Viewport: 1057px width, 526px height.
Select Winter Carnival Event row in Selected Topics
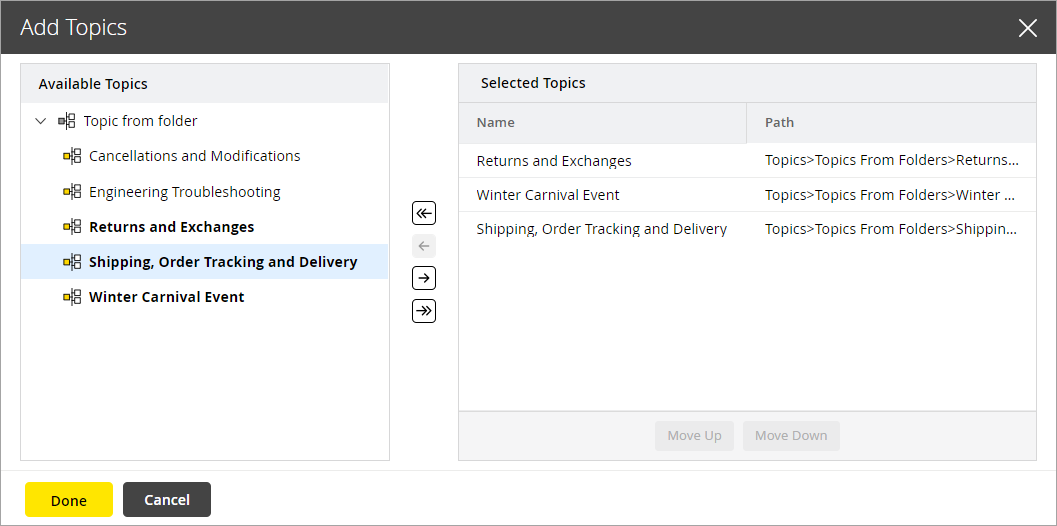(x=748, y=195)
